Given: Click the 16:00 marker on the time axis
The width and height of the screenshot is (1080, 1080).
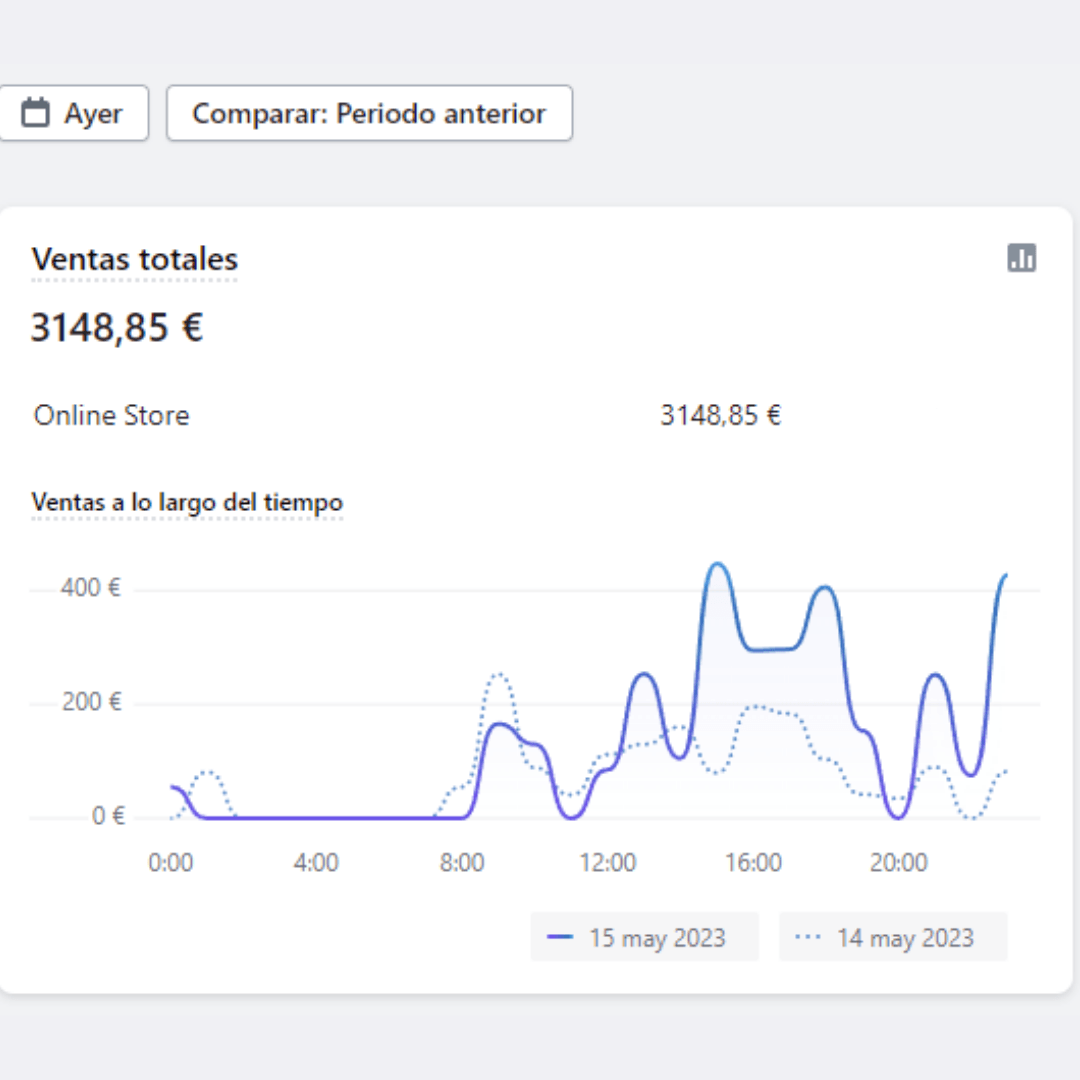Looking at the screenshot, I should pyautogui.click(x=753, y=862).
